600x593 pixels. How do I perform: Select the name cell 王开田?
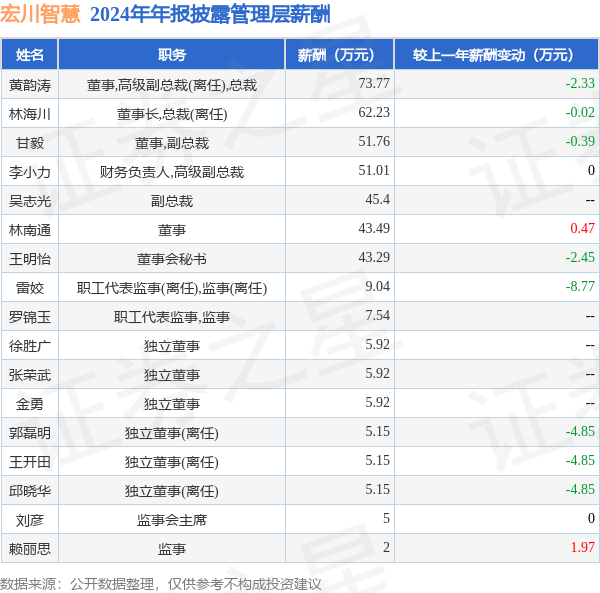pos(29,462)
